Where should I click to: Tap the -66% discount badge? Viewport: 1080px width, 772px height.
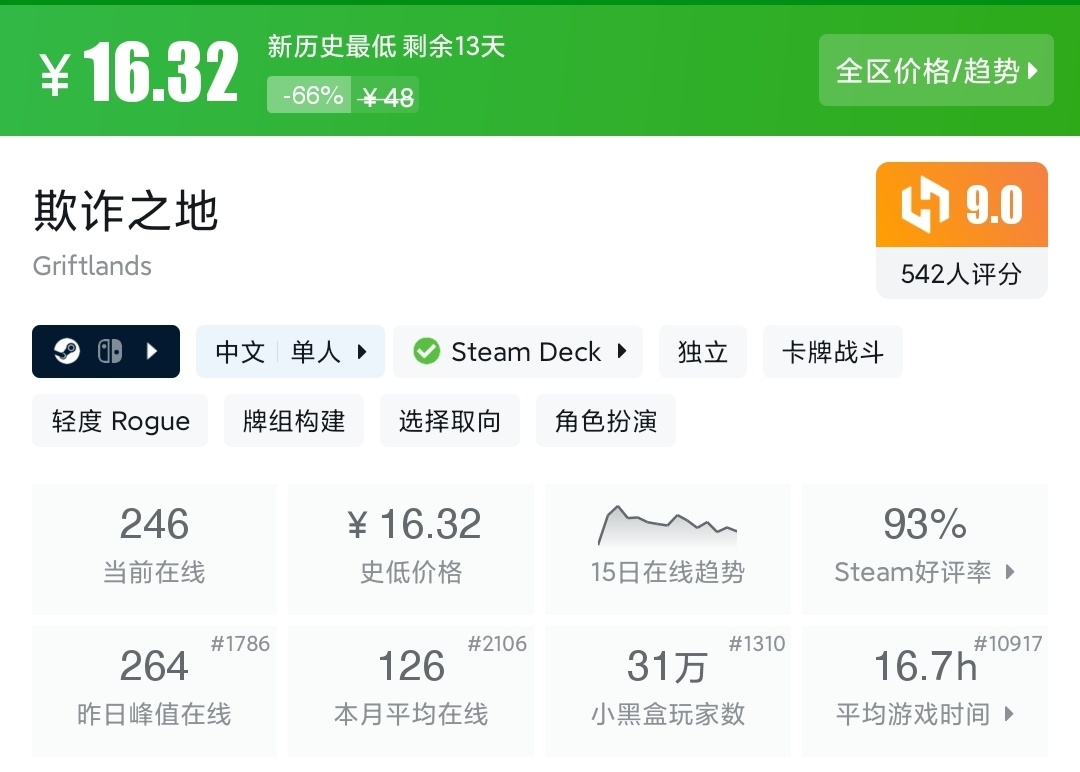coord(312,96)
